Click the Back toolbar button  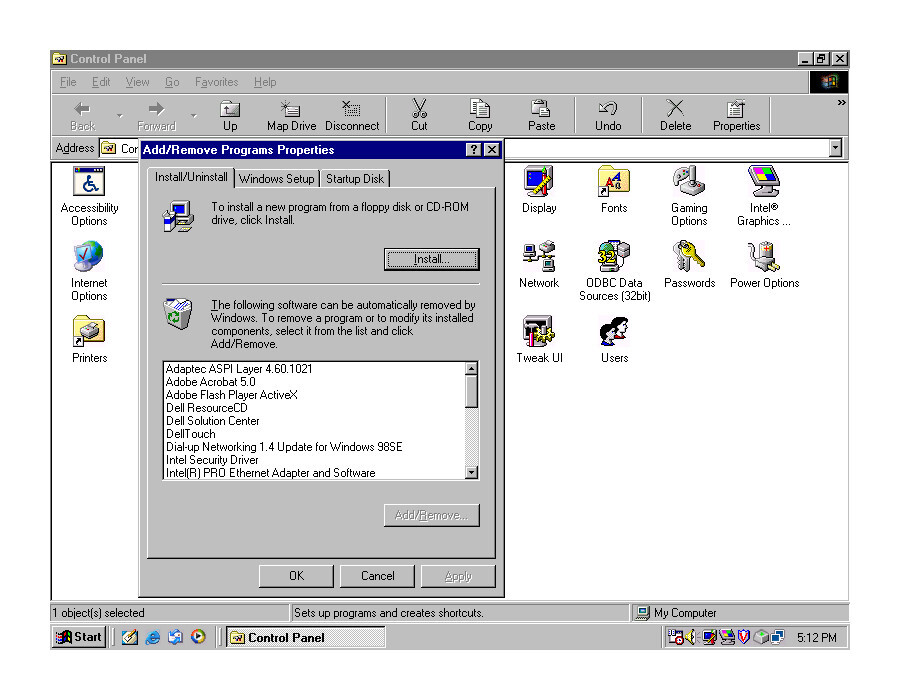(x=83, y=116)
